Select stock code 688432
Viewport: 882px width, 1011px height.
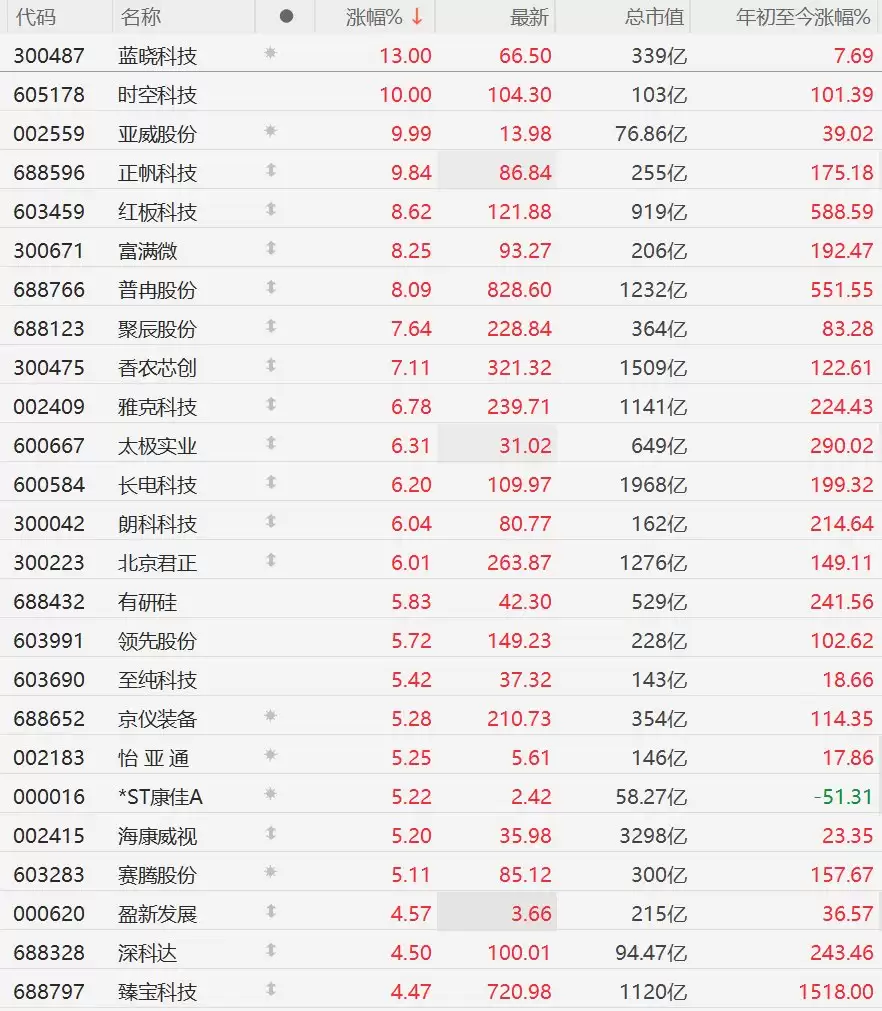tap(49, 602)
